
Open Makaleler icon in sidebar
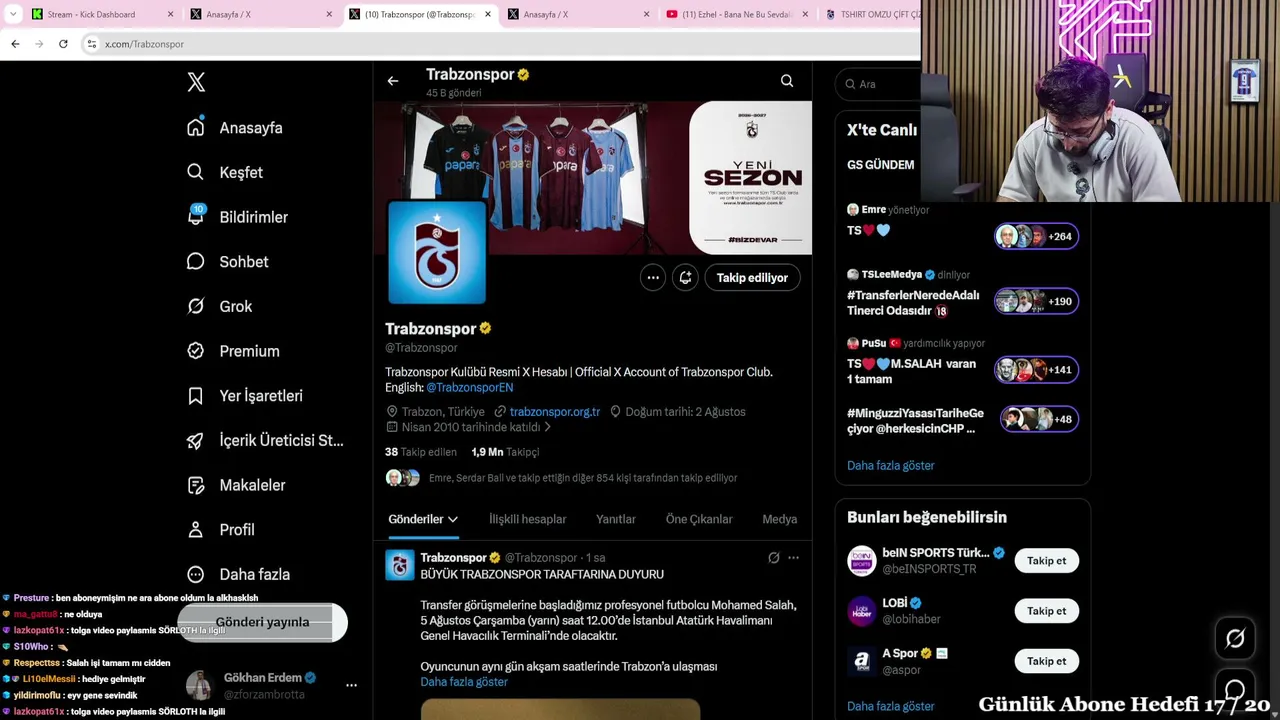196,485
